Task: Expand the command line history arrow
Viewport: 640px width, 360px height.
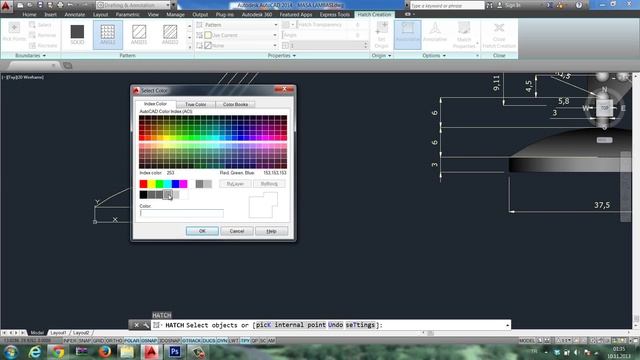Action: 507,325
